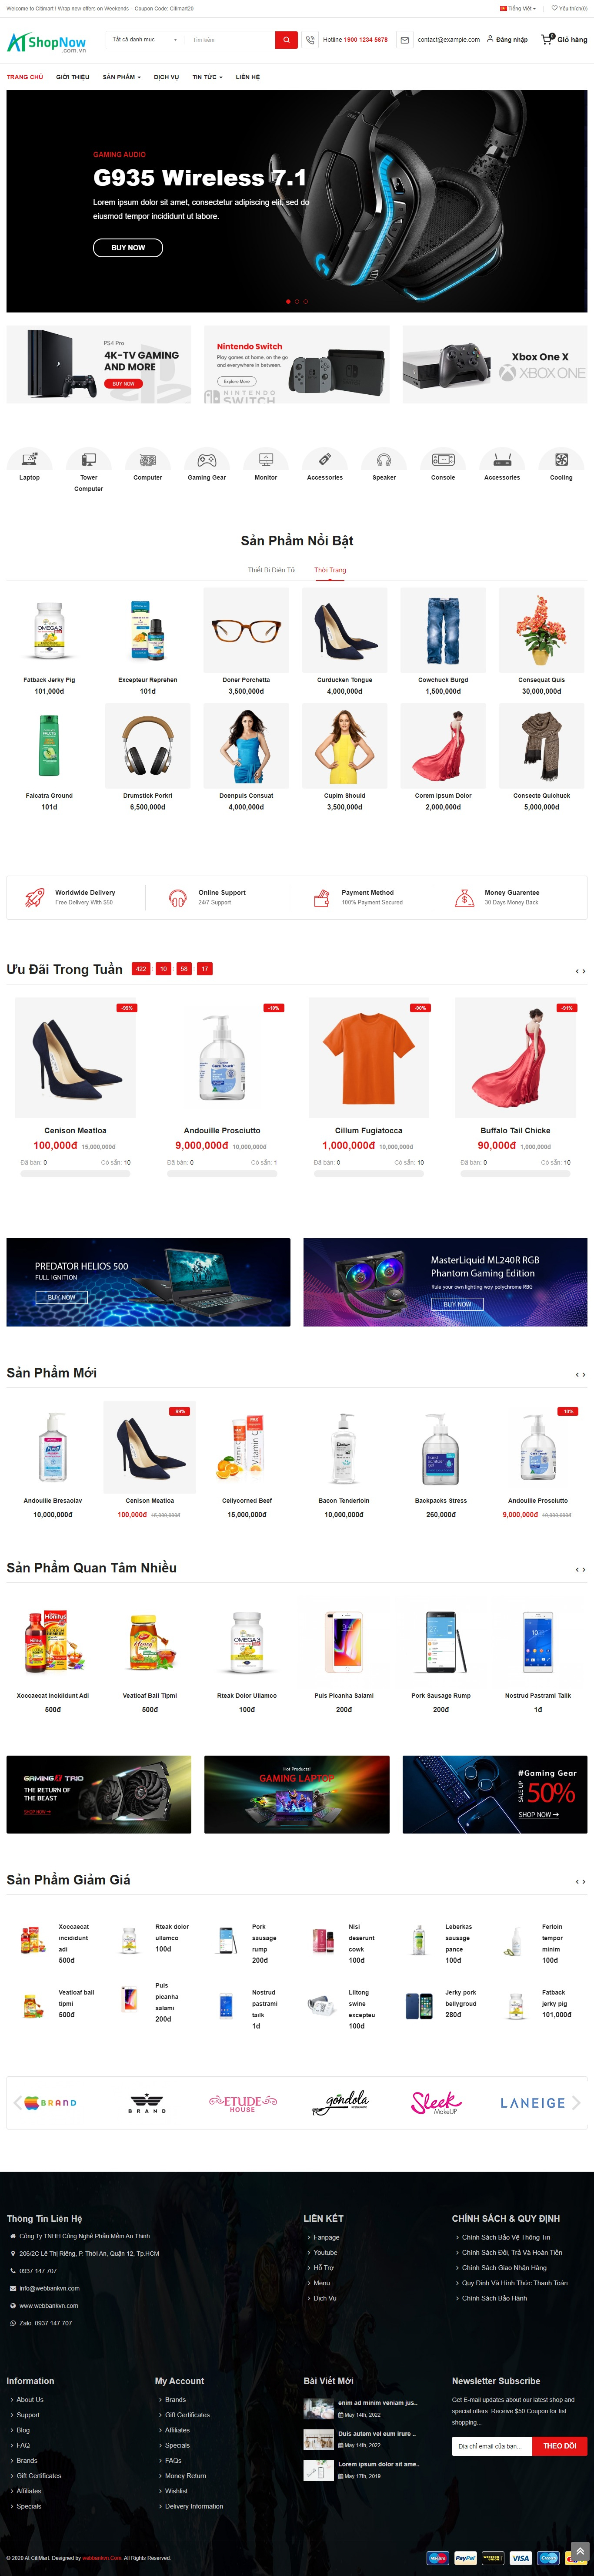Select the first hero slider dot
This screenshot has width=594, height=2576.
pos(288,301)
